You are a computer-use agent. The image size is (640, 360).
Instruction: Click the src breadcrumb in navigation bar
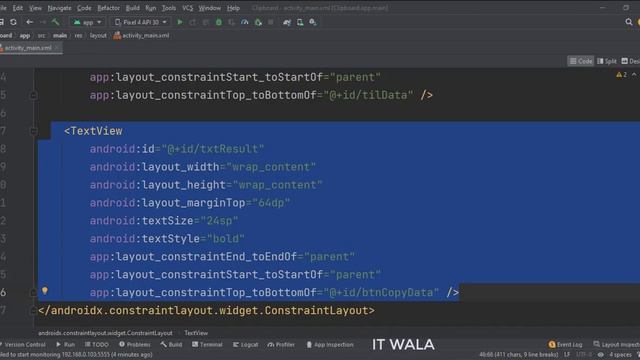41,36
